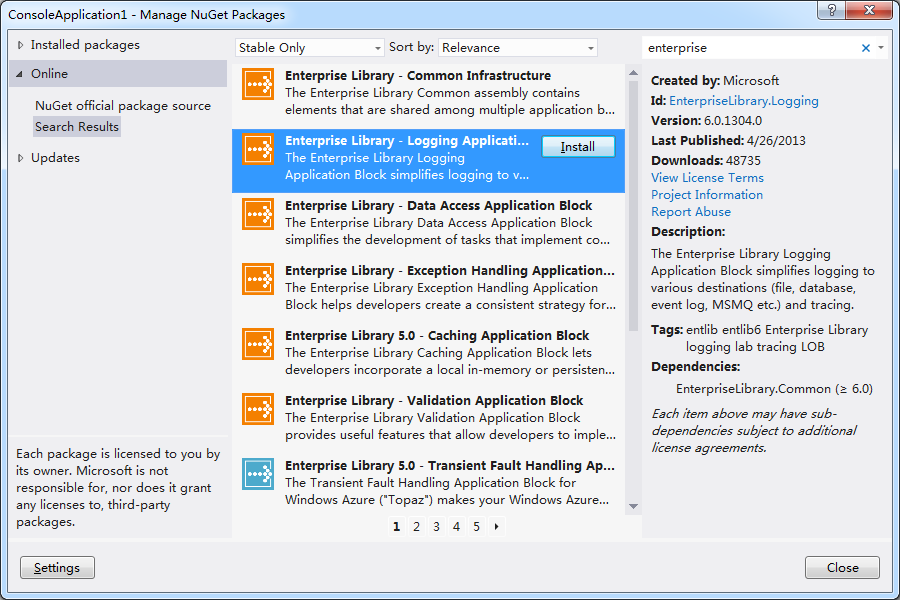The width and height of the screenshot is (900, 600).
Task: Go to results page 2
Action: tap(416, 527)
